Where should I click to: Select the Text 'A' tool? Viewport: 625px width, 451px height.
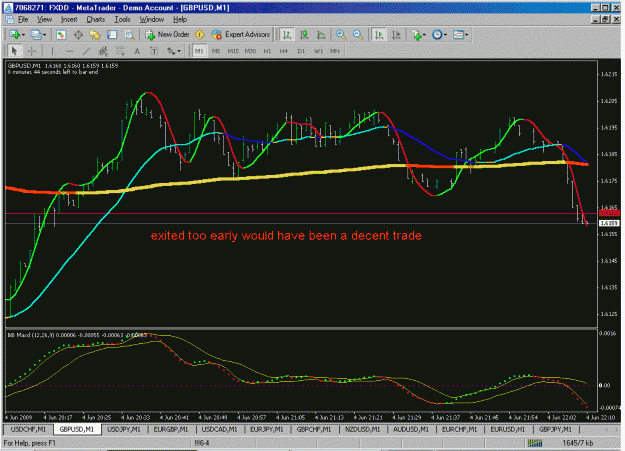(x=137, y=51)
